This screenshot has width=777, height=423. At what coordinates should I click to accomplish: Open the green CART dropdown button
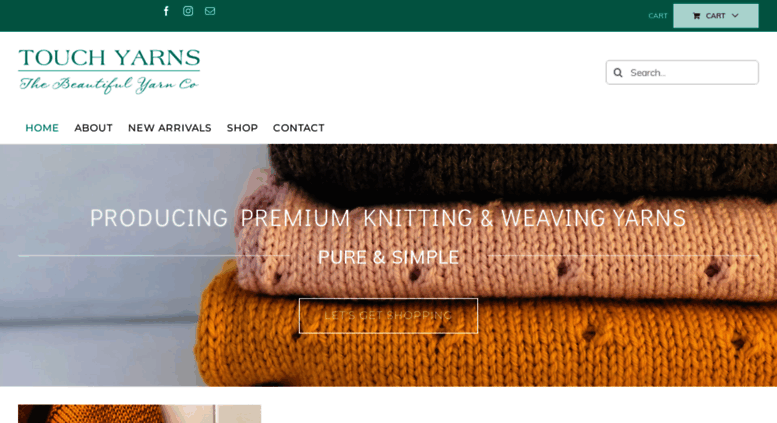(716, 16)
